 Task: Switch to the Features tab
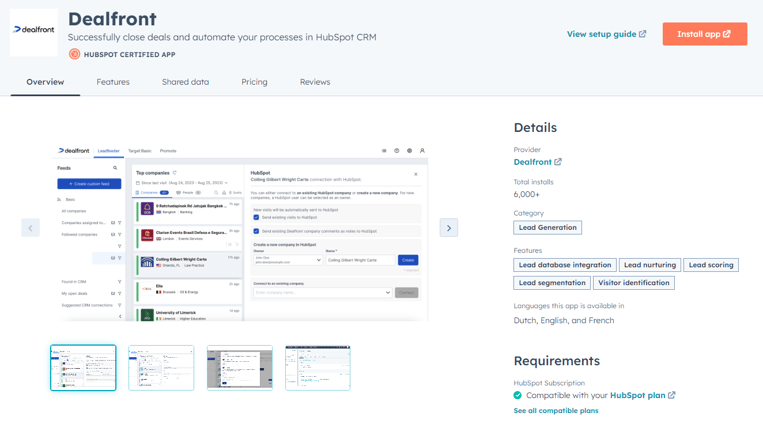[113, 82]
